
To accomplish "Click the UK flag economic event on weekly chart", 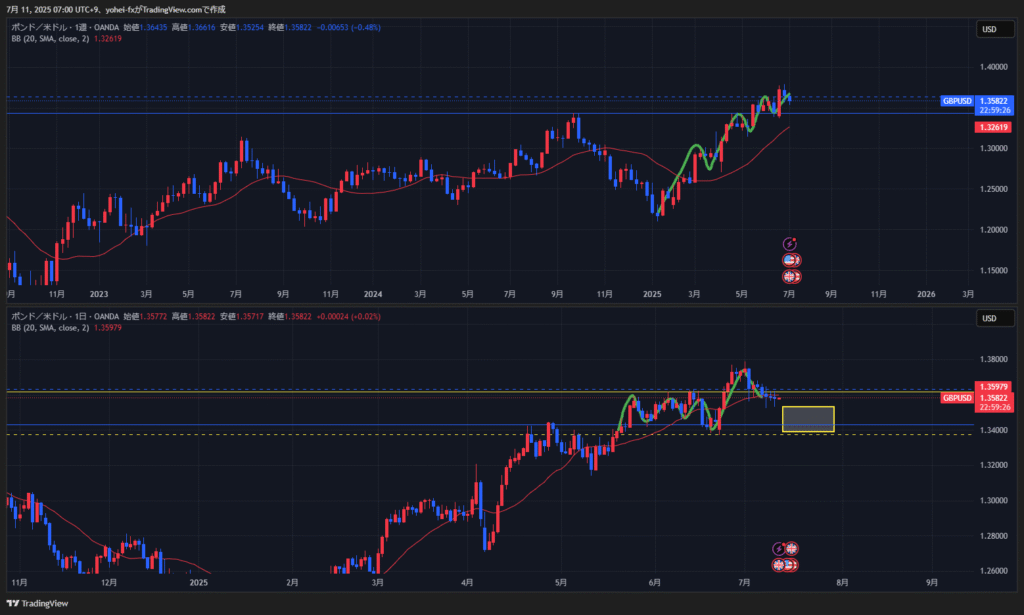I will (x=791, y=276).
